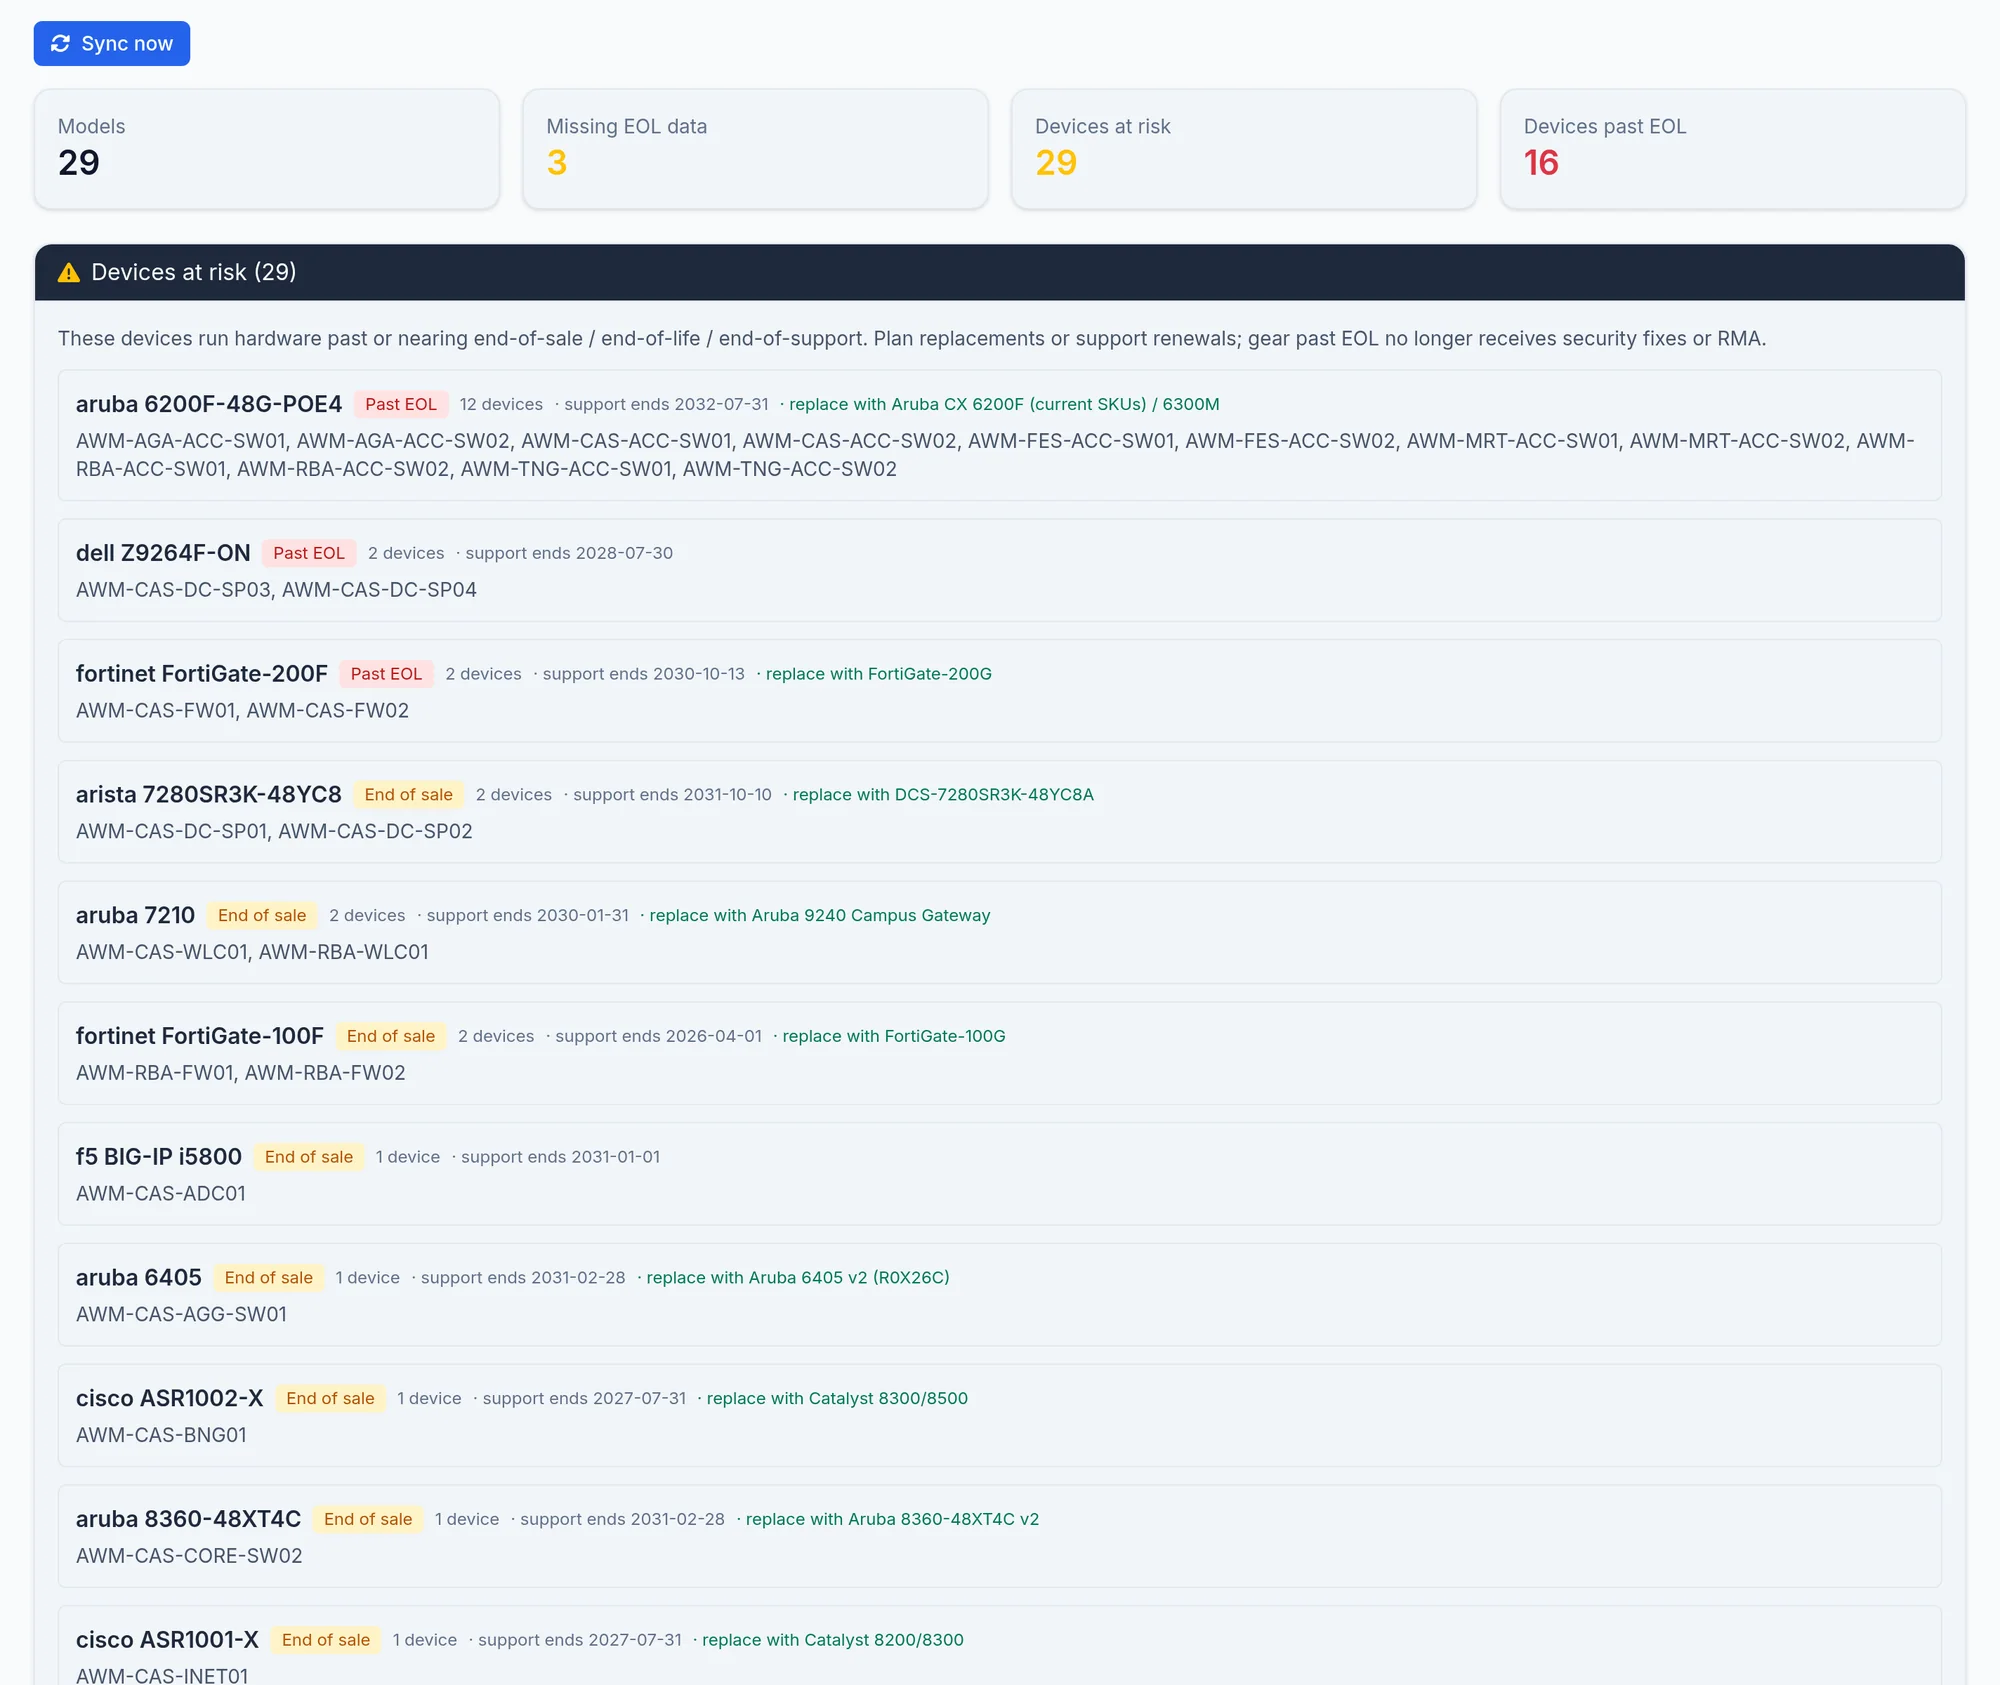Screen dimensions: 2000x1685
Task: Select the AWM-CAS-ADC01 device name
Action: point(161,1194)
